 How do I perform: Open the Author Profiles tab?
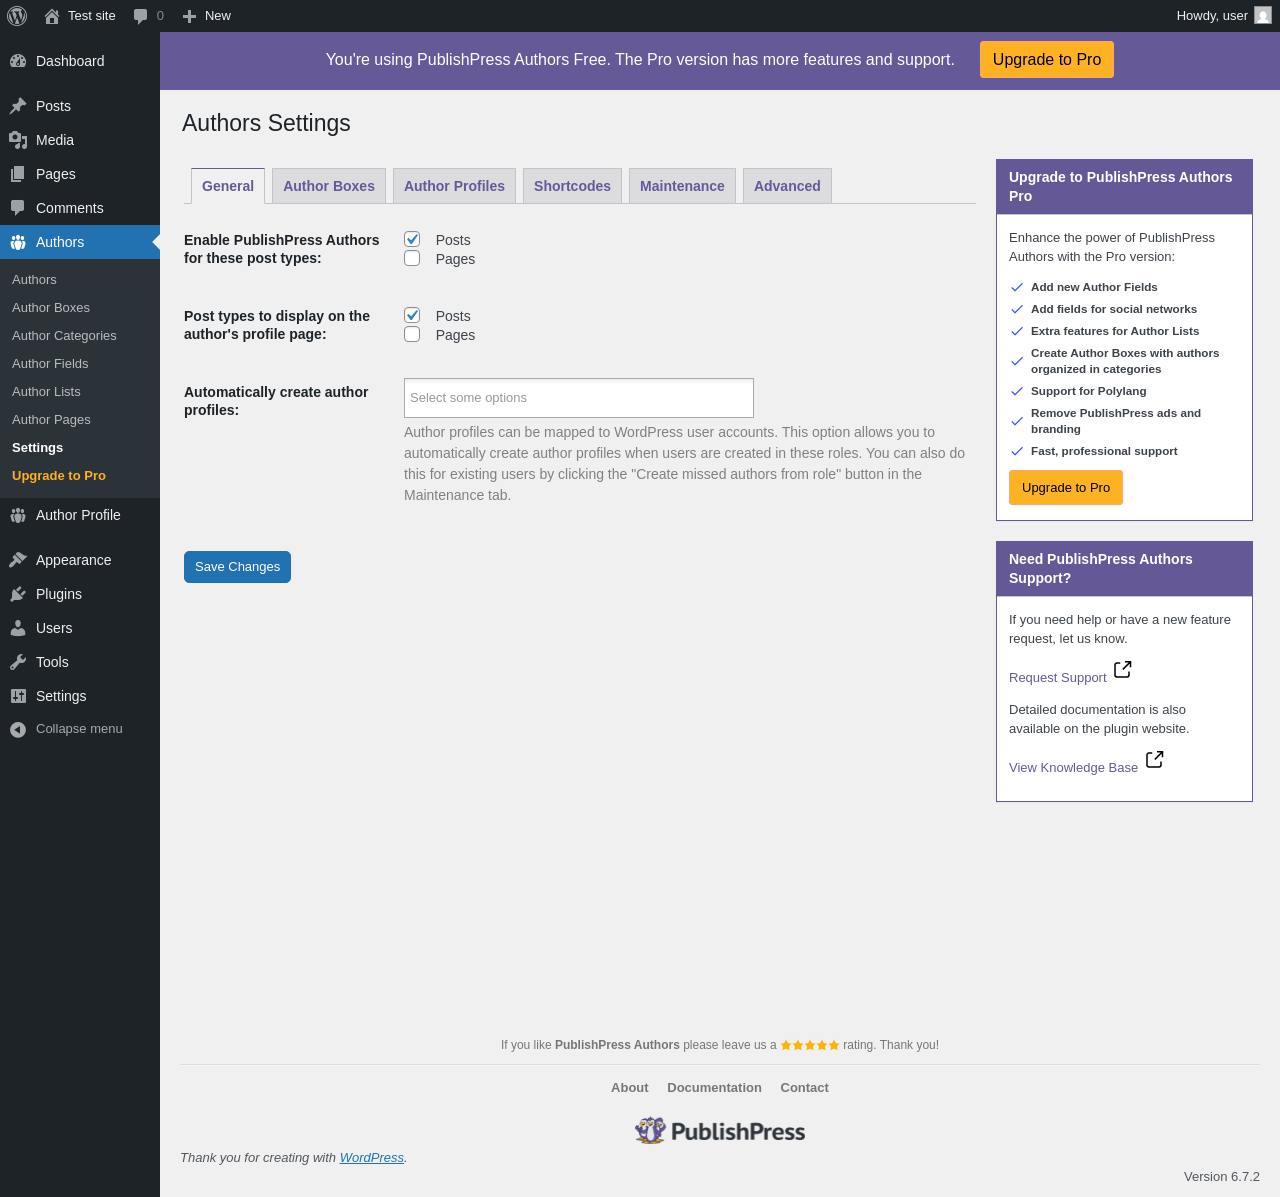[x=454, y=186]
